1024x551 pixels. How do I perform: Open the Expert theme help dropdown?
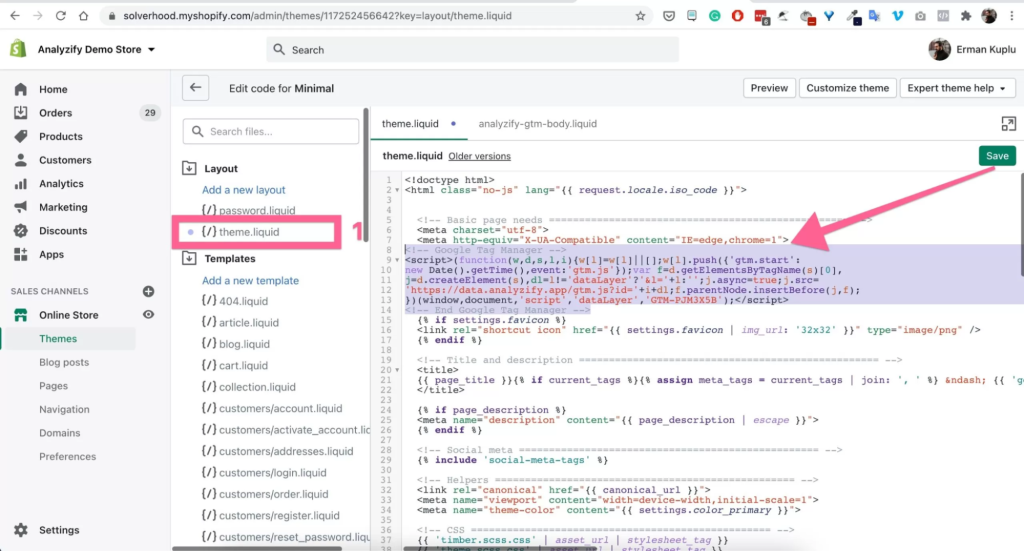click(x=957, y=88)
